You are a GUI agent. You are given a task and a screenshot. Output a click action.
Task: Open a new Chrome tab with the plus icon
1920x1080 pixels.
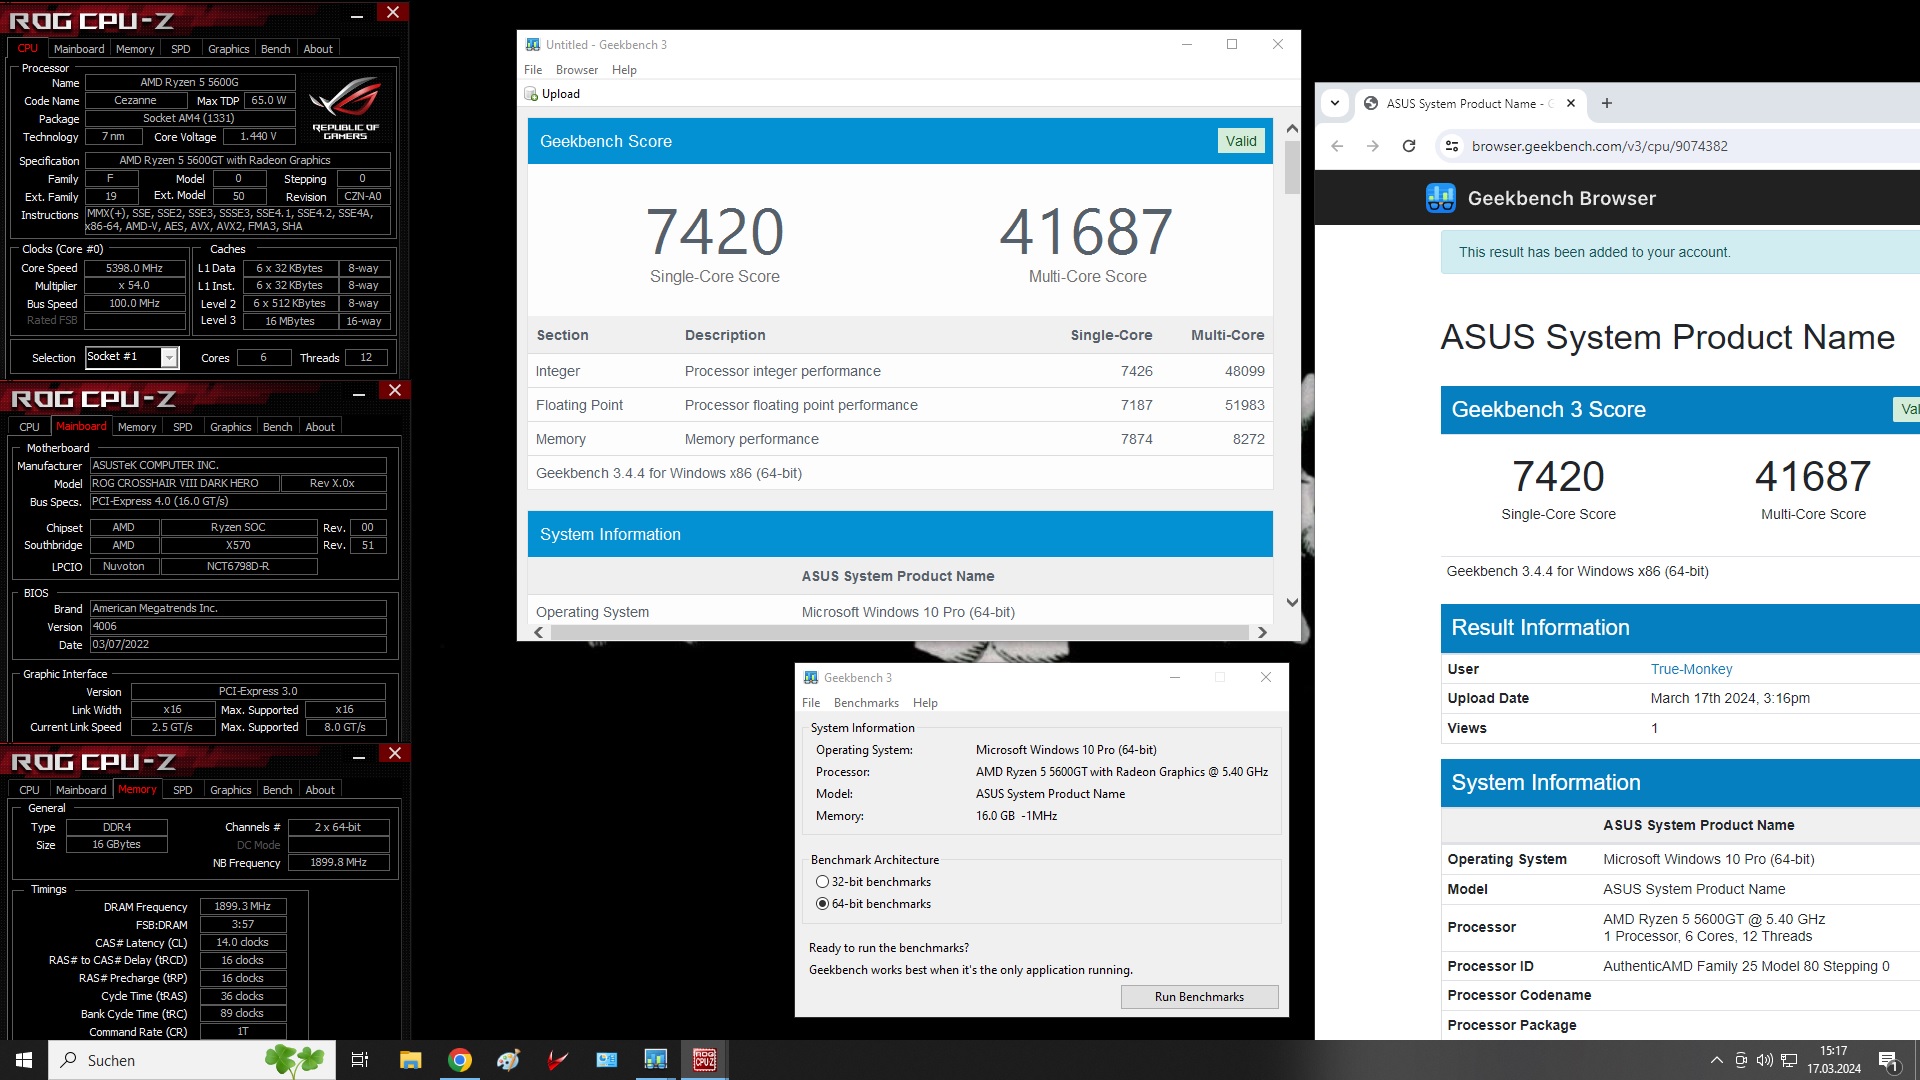click(1607, 103)
